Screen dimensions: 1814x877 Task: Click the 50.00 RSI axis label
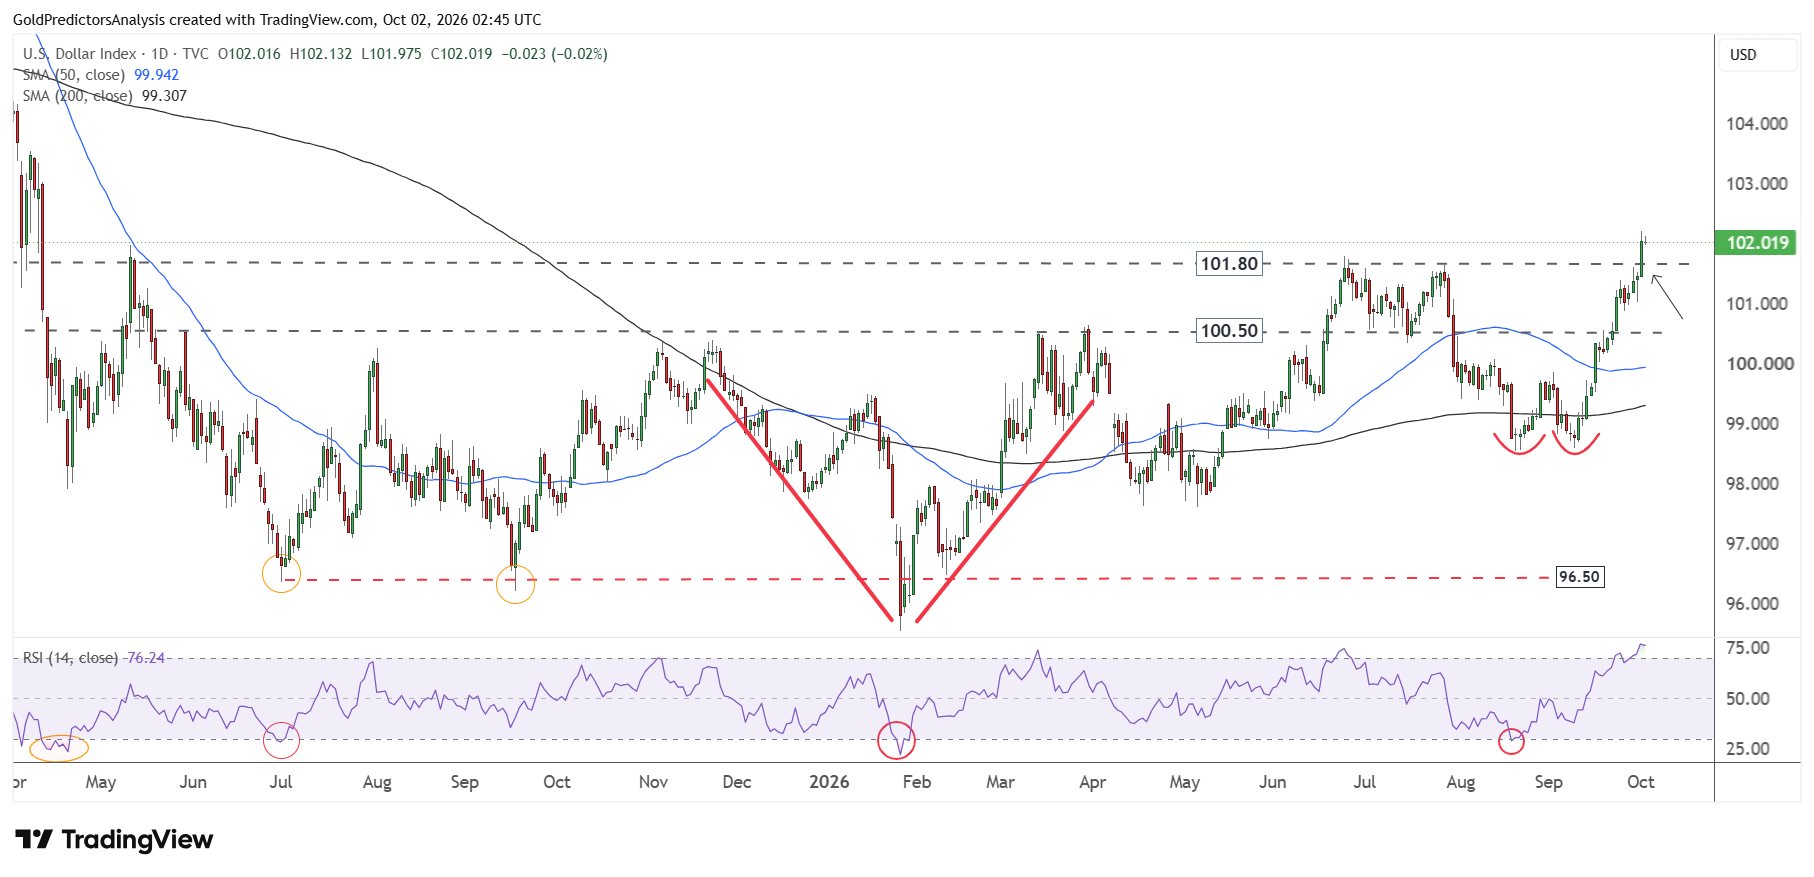tap(1748, 699)
